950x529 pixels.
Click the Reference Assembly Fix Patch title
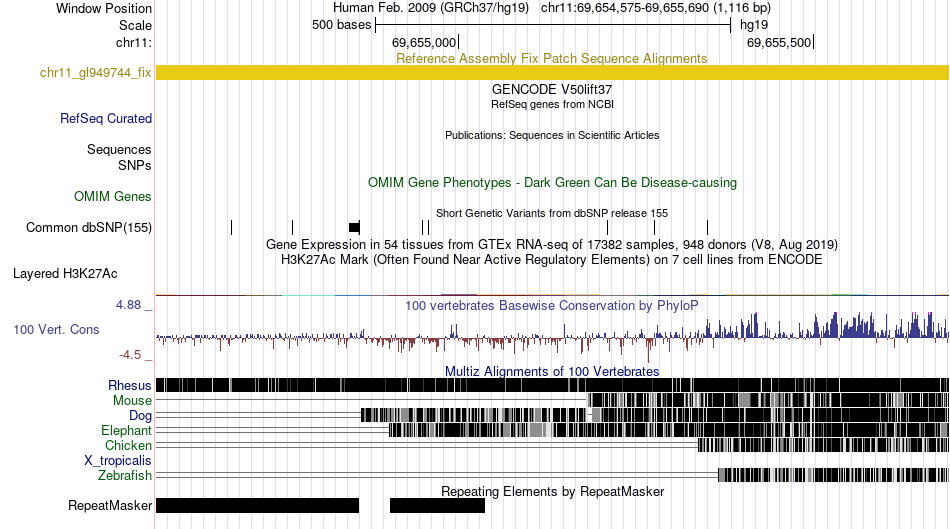(551, 58)
